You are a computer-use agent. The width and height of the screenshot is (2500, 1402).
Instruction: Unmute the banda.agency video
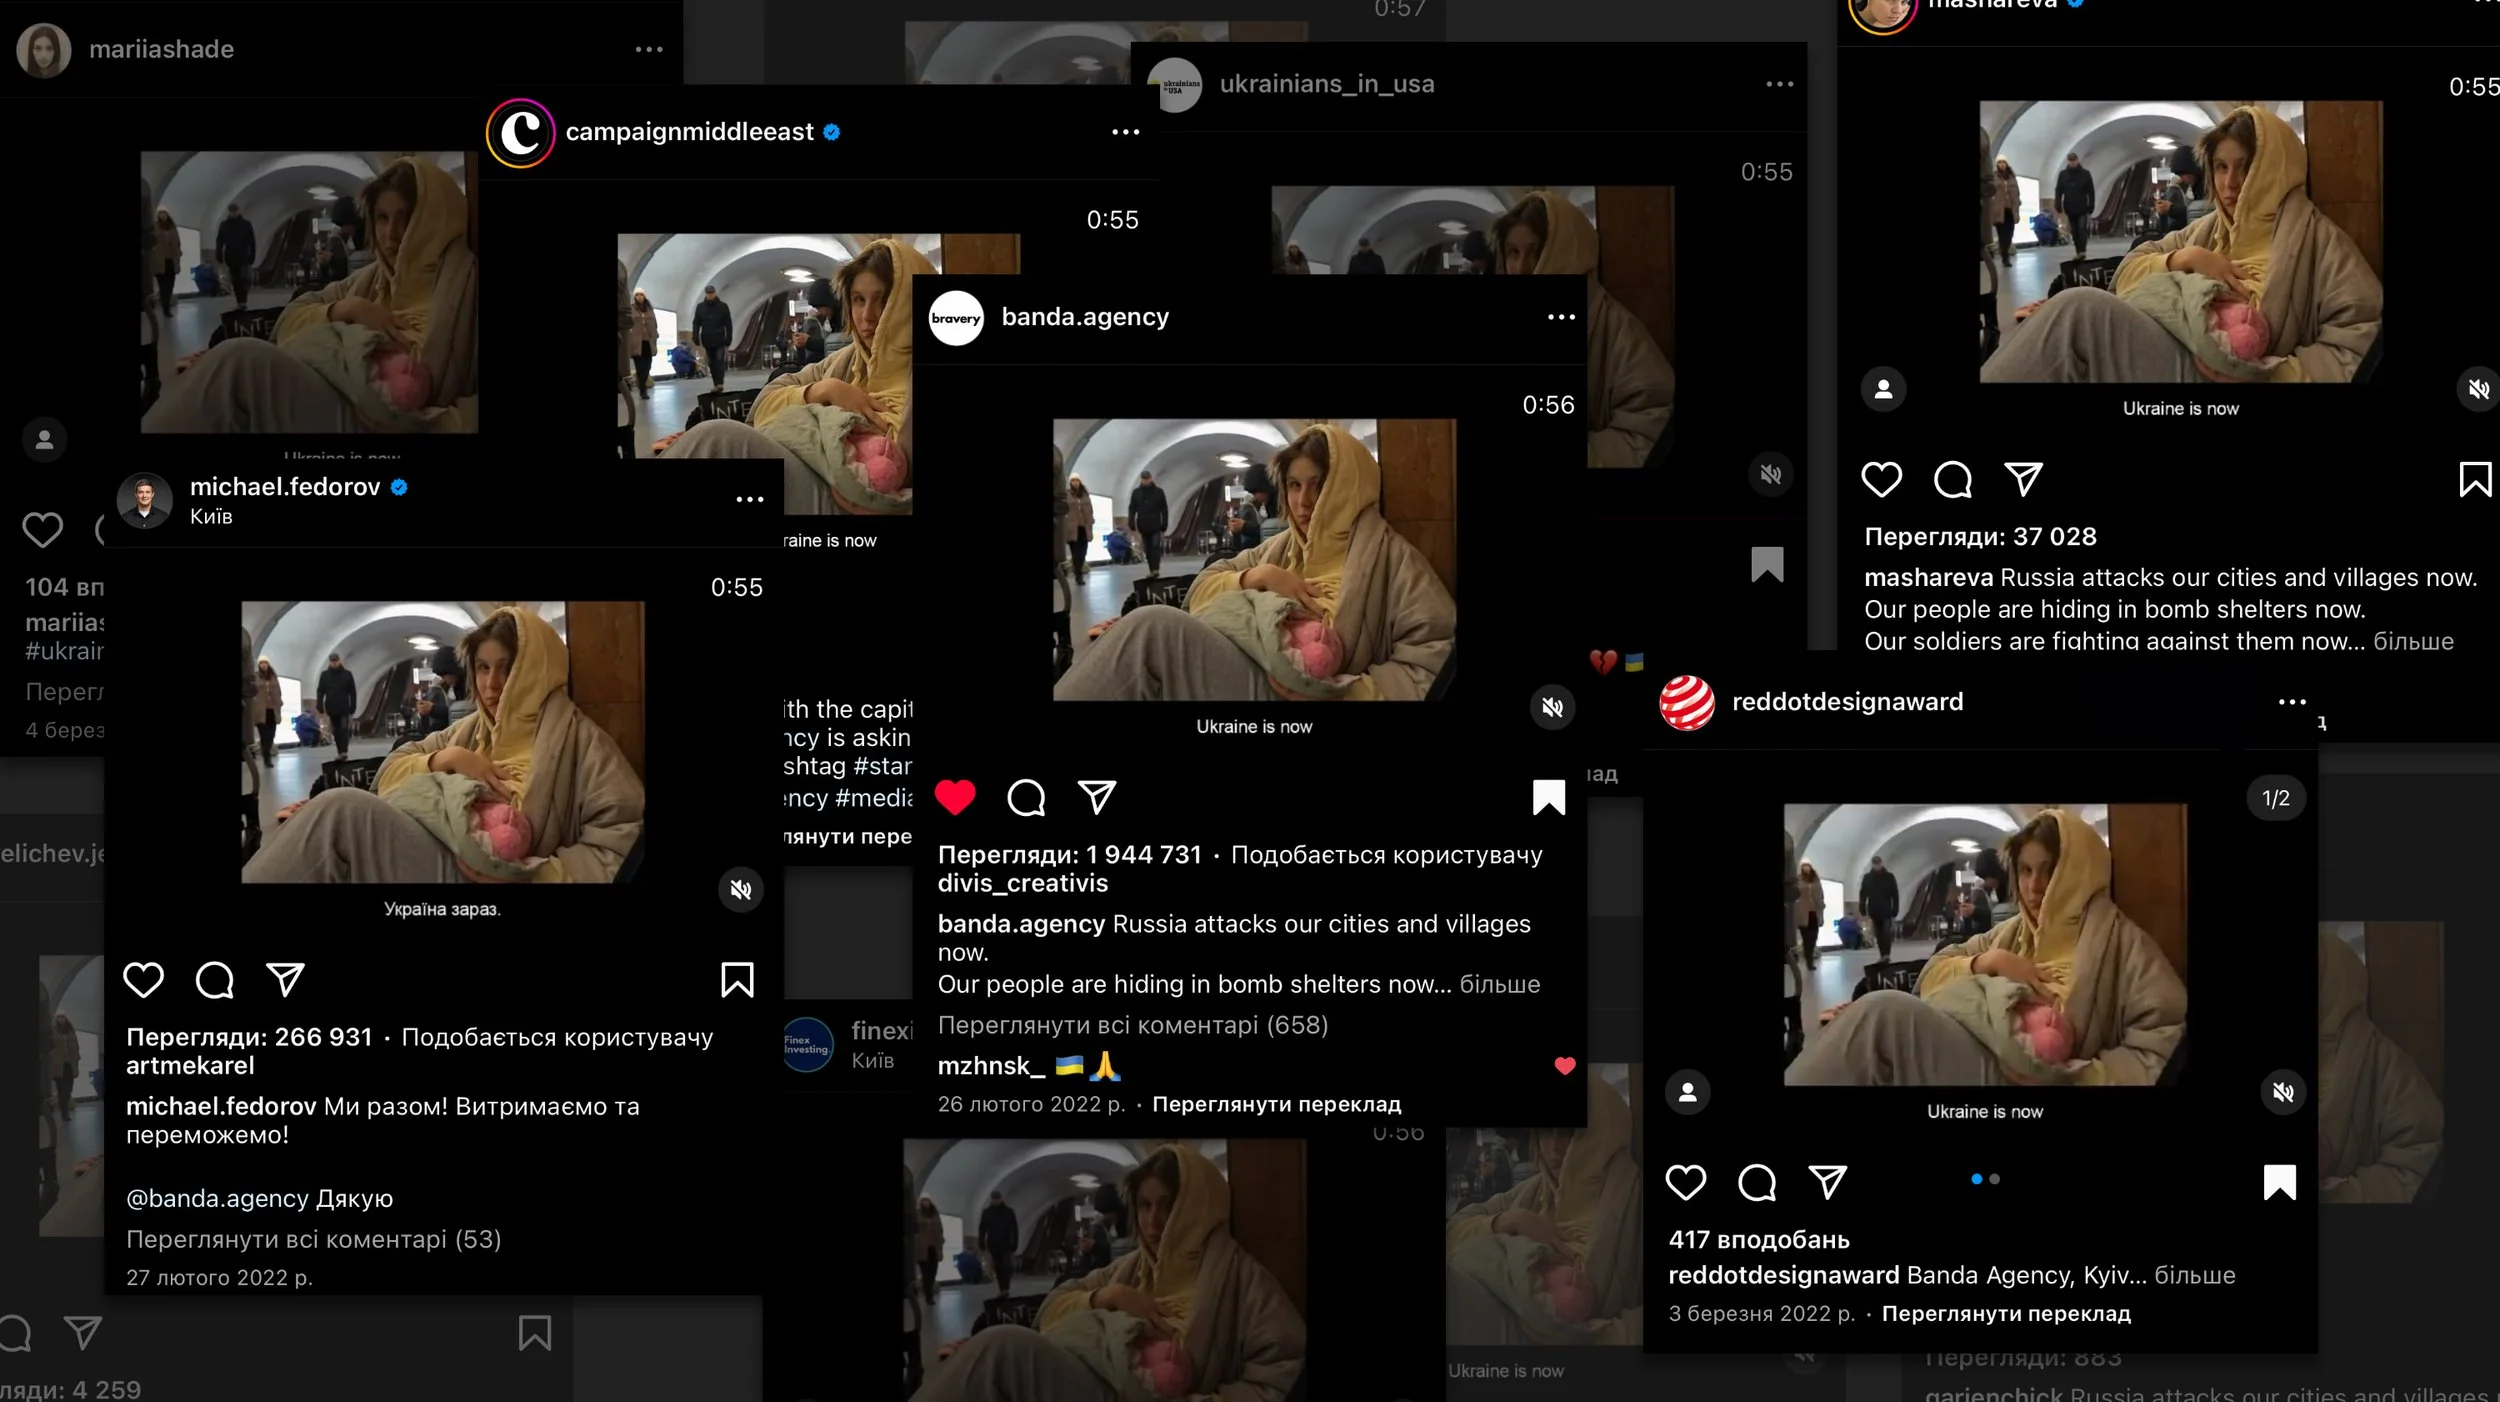1552,708
